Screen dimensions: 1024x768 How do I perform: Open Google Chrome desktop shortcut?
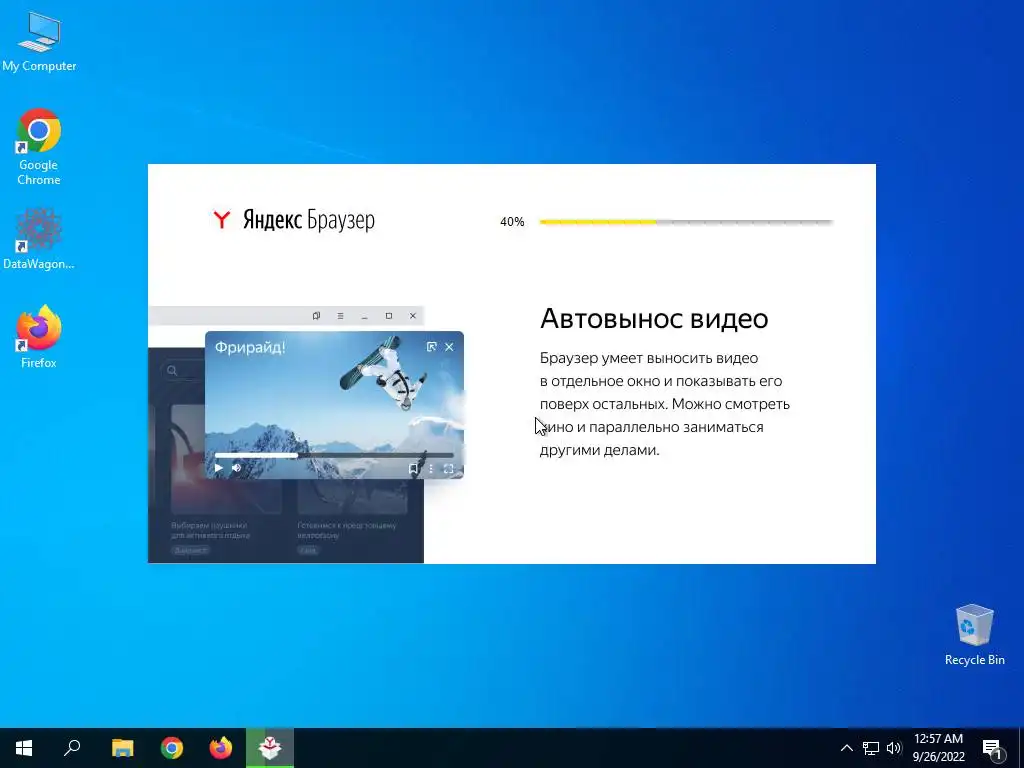coord(39,147)
